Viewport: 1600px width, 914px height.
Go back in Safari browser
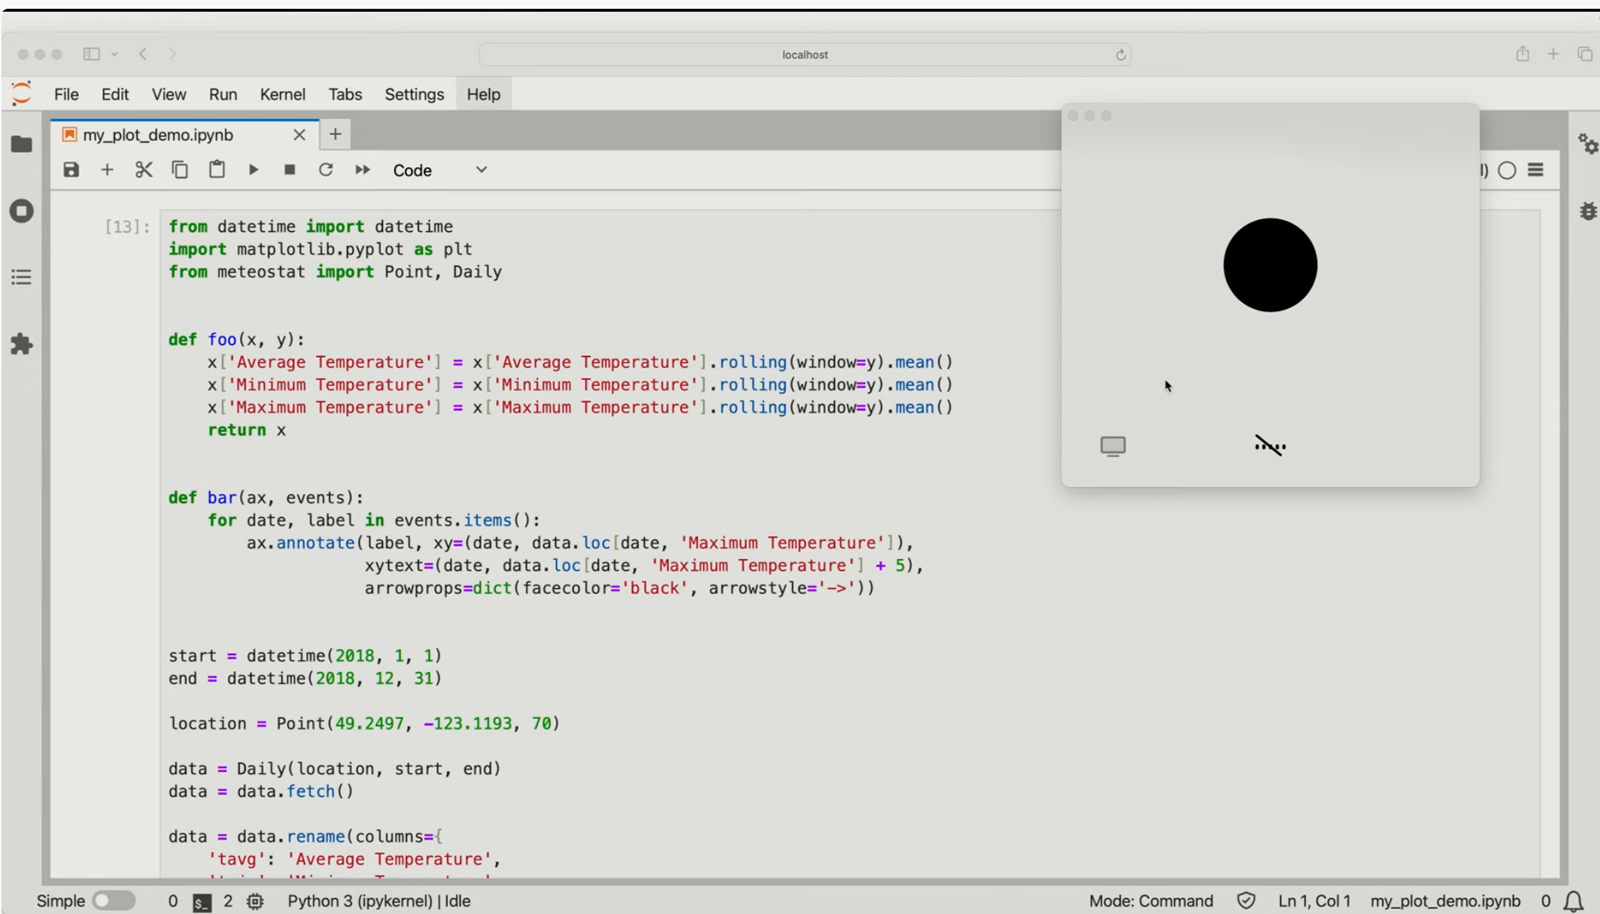click(x=143, y=54)
